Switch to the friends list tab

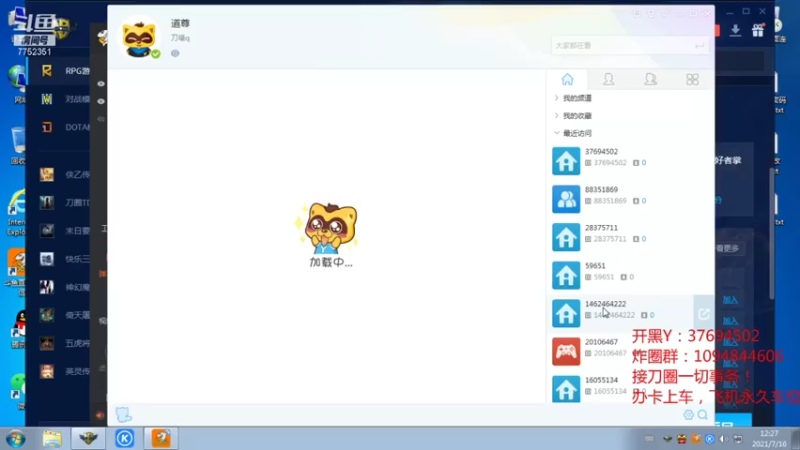point(608,79)
